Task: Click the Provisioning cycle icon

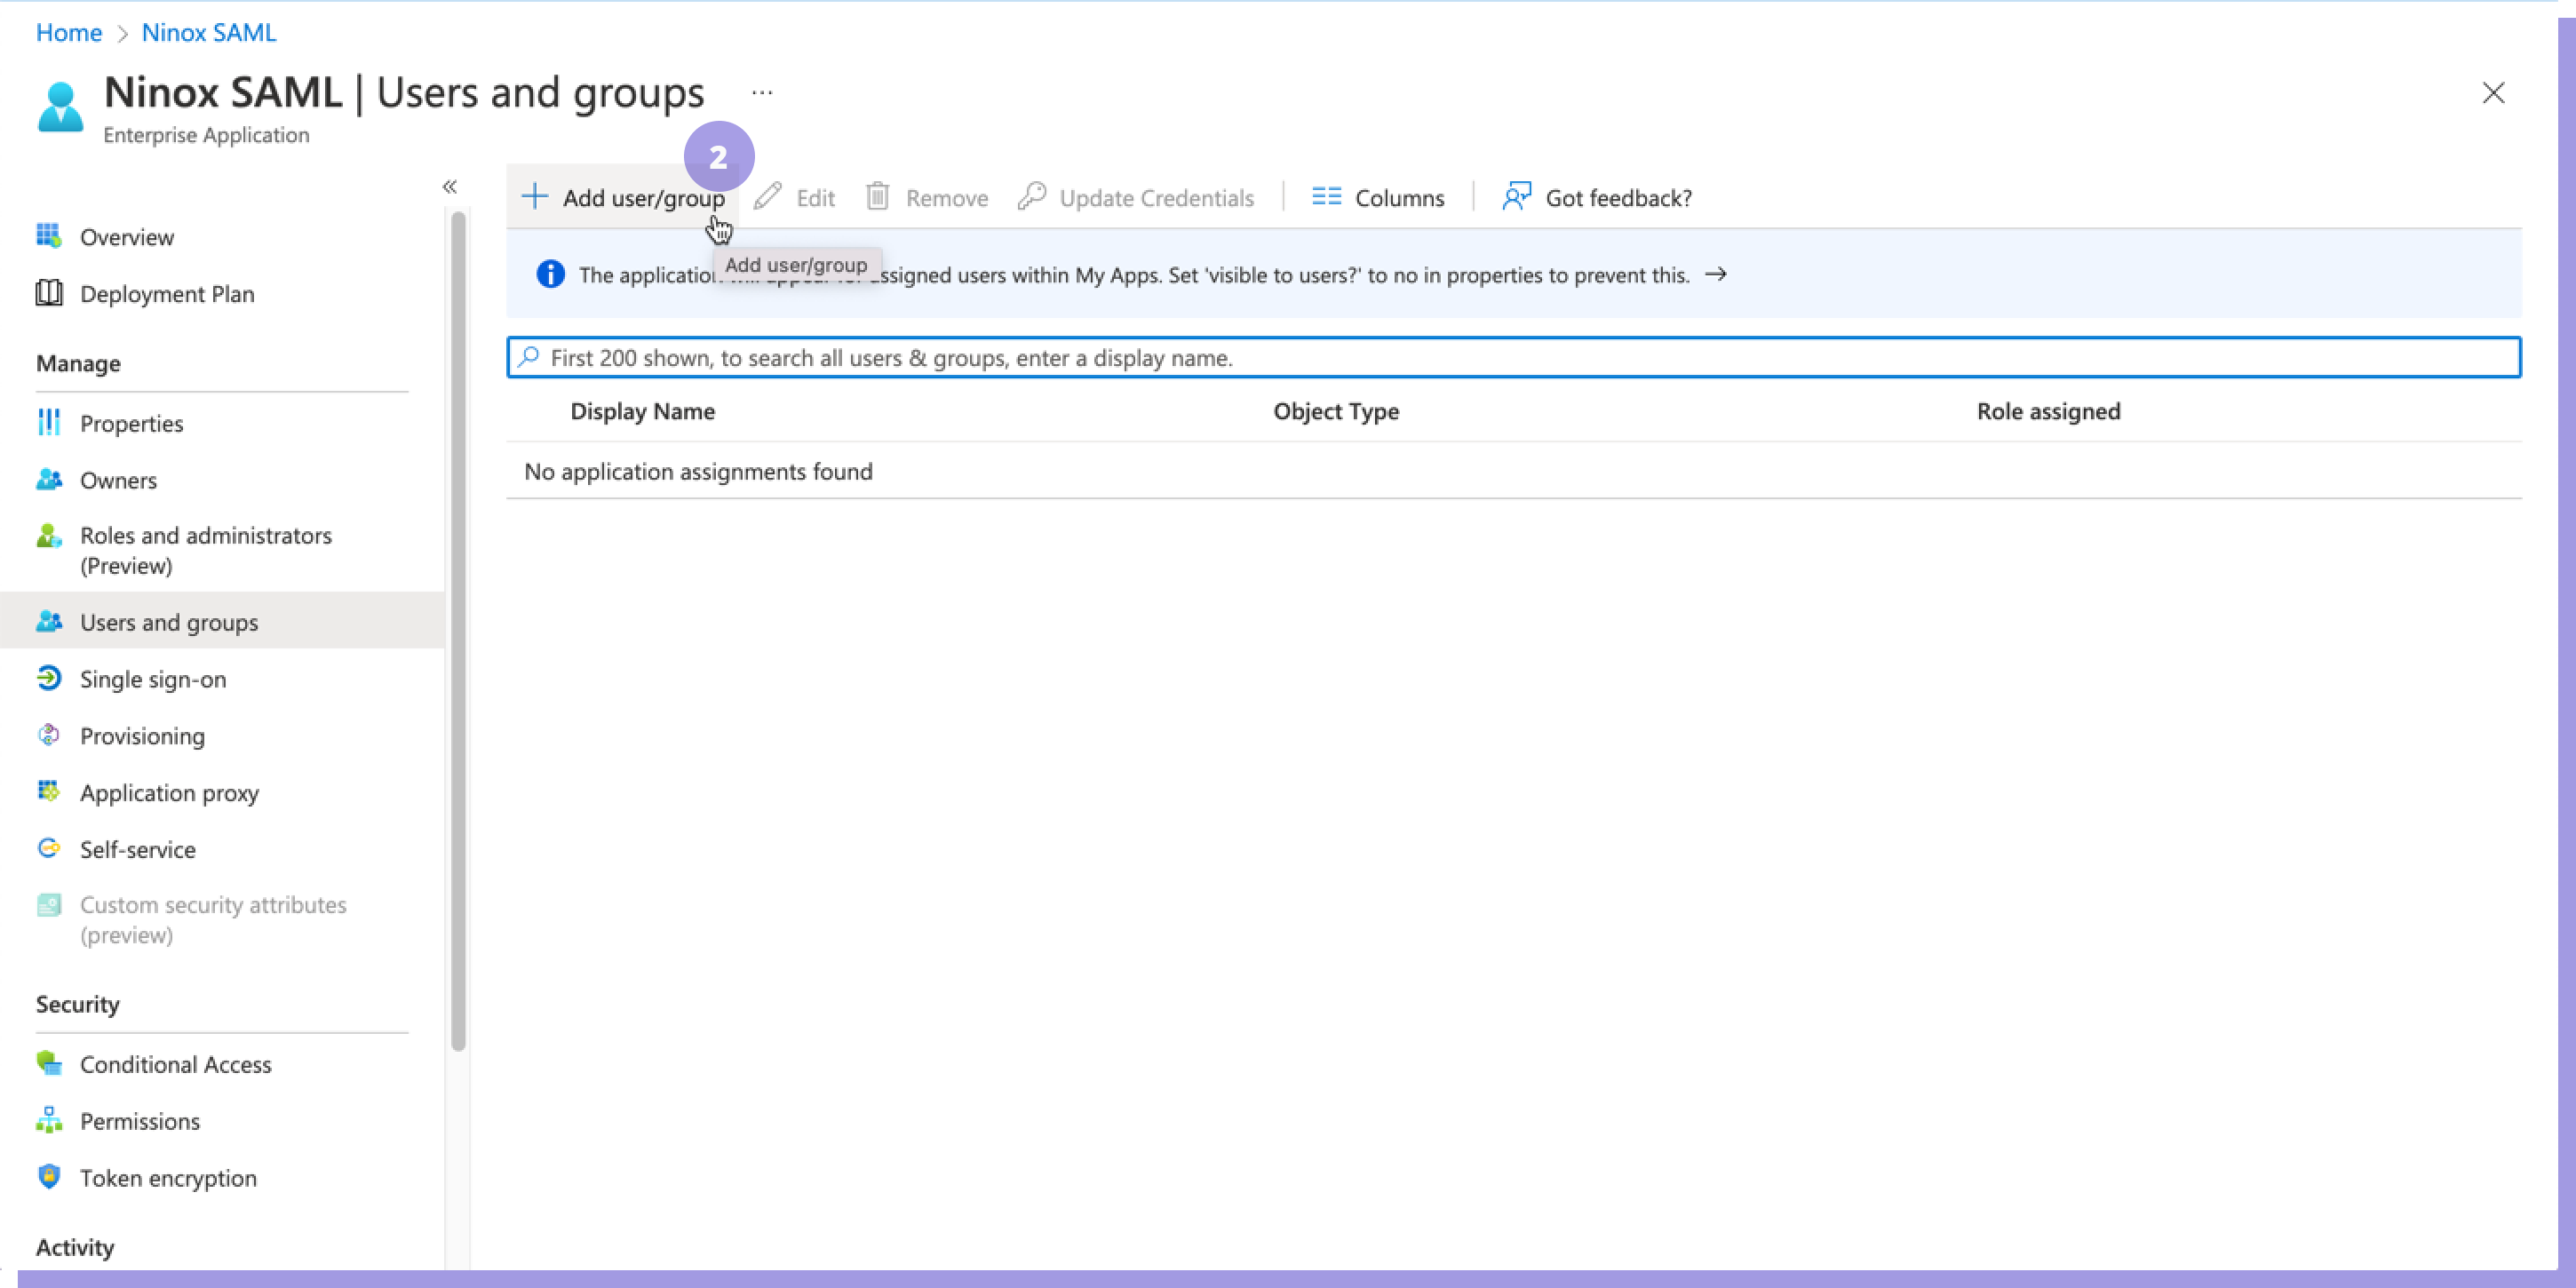Action: pyautogui.click(x=49, y=735)
